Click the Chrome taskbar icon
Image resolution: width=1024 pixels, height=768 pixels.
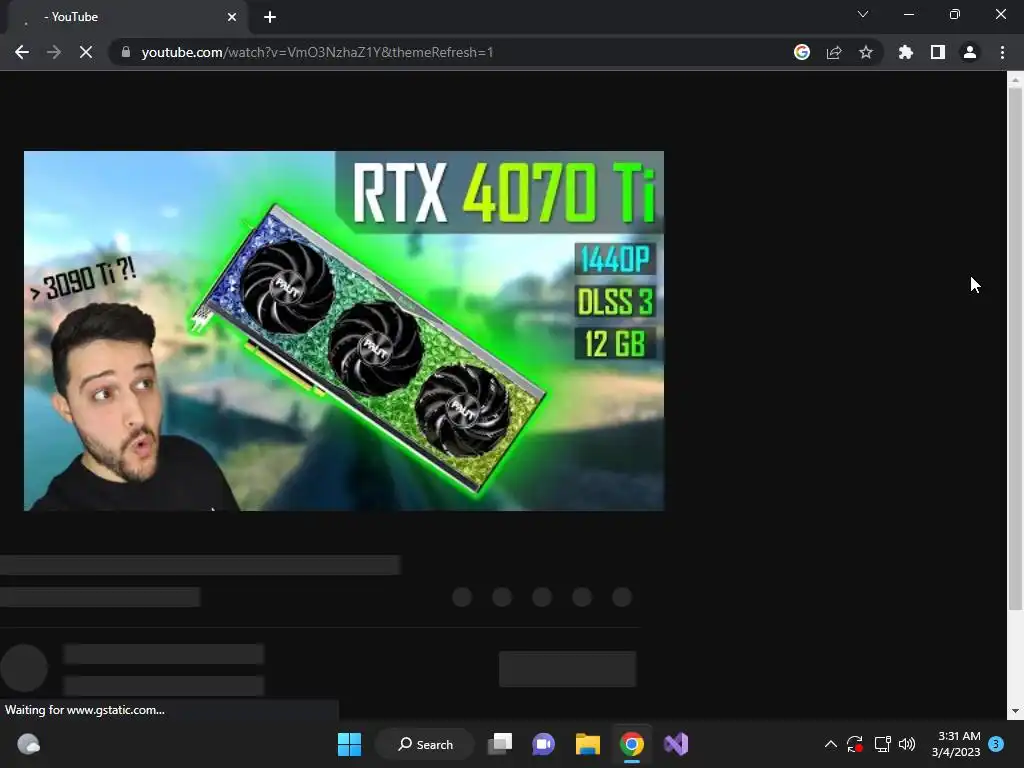click(x=632, y=744)
